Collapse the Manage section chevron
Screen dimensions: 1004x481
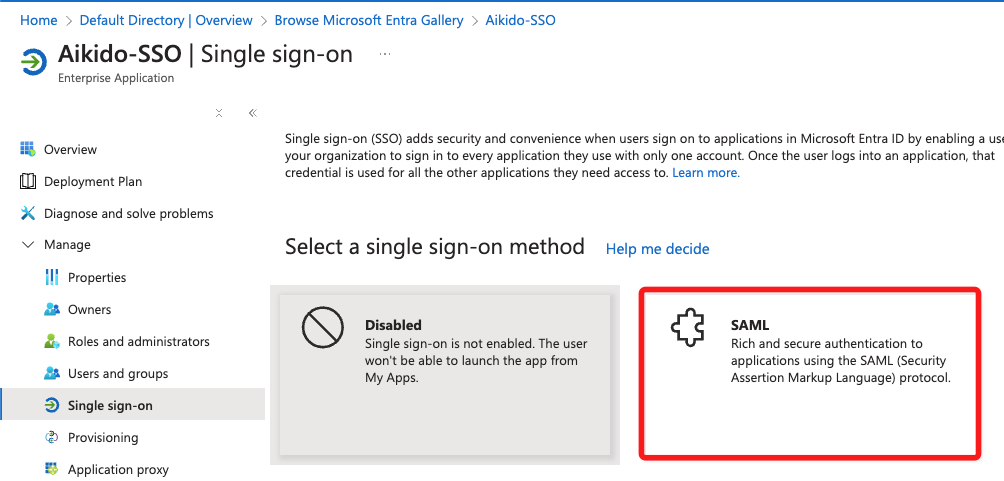[x=28, y=245]
